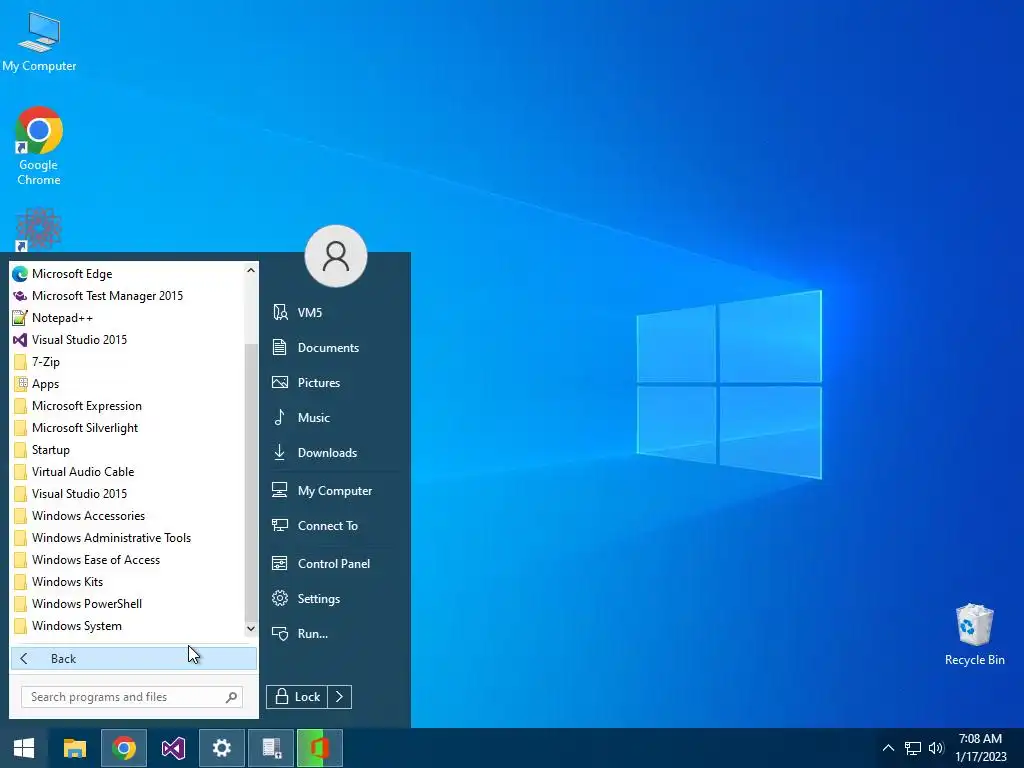The width and height of the screenshot is (1024, 768).
Task: Open Visual Studio from the taskbar
Action: click(x=173, y=748)
